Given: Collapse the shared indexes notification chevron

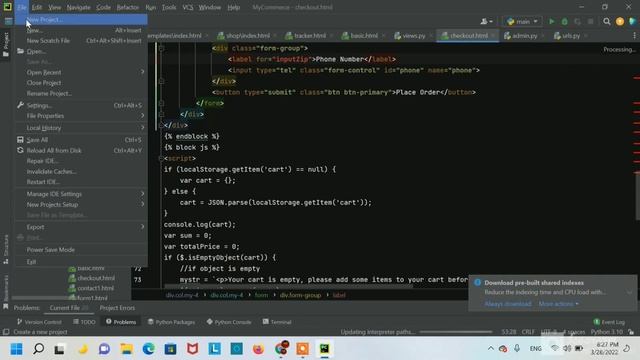Looking at the screenshot, I should point(629,292).
